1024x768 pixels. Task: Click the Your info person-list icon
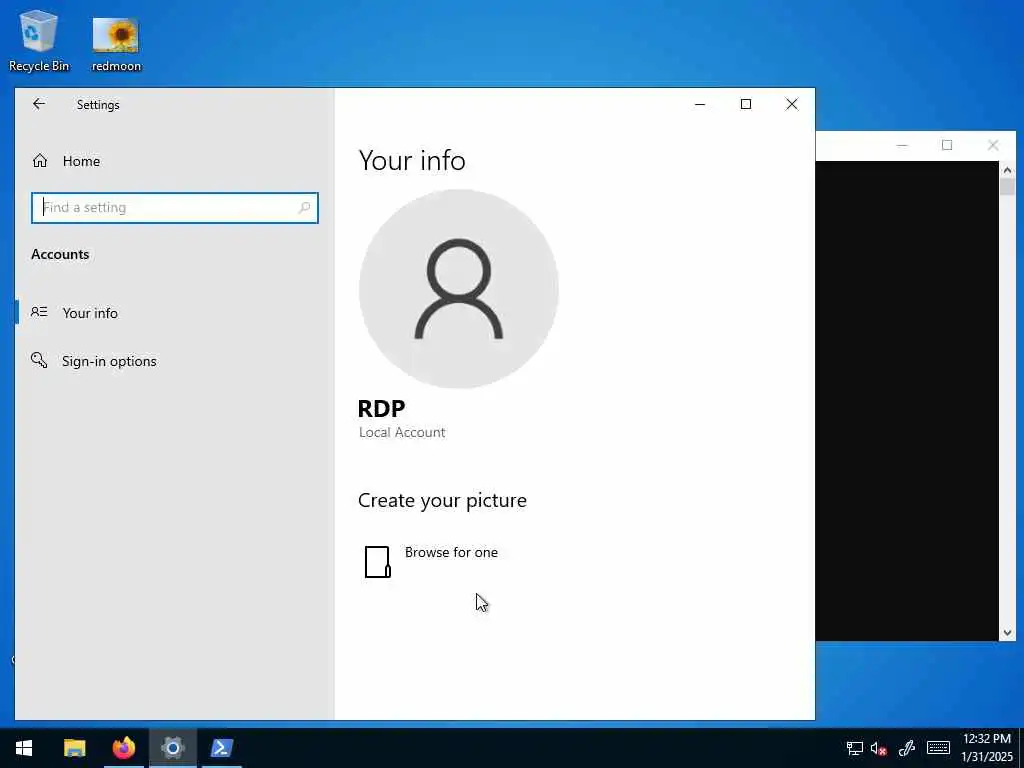[x=39, y=312]
